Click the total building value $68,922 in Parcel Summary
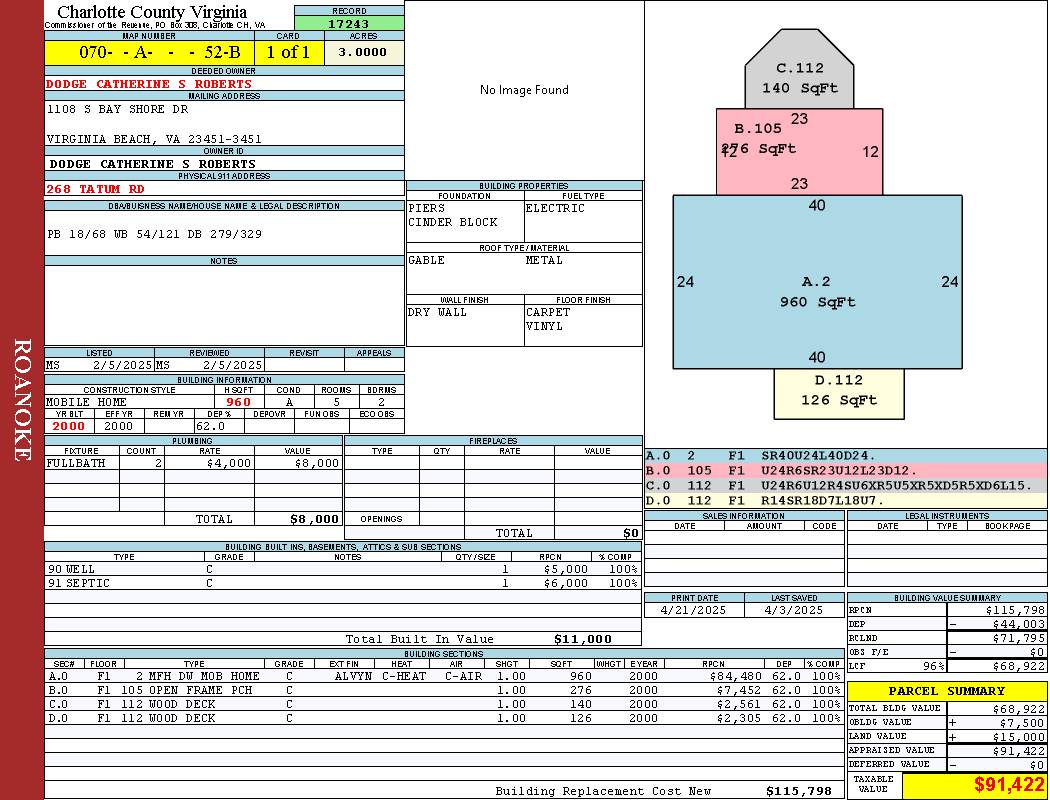1050x800 pixels. pos(1019,708)
